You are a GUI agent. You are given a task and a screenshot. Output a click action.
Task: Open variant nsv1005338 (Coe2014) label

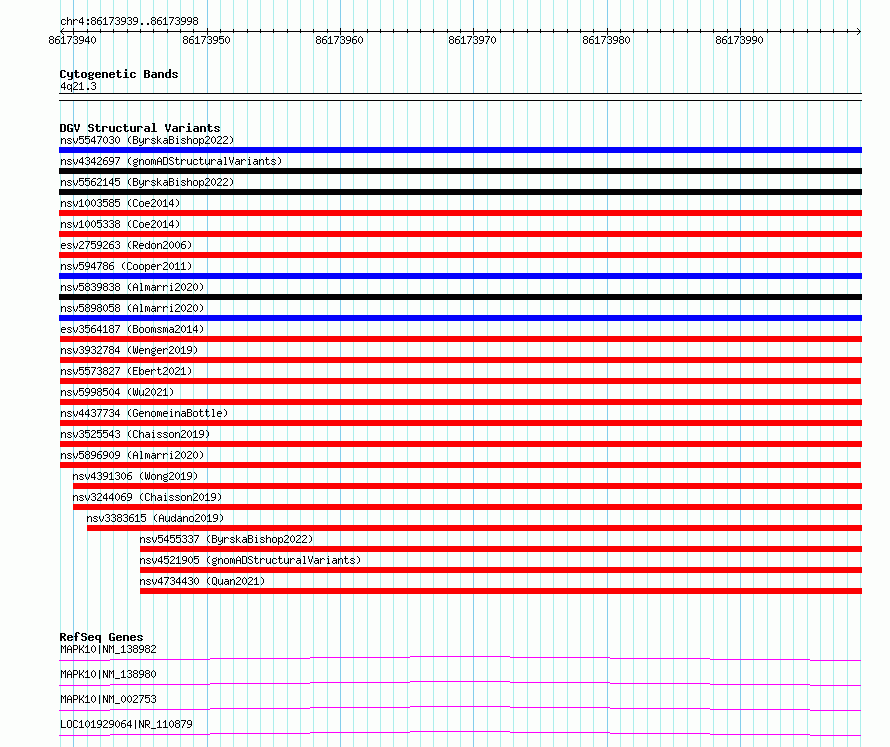(x=120, y=224)
